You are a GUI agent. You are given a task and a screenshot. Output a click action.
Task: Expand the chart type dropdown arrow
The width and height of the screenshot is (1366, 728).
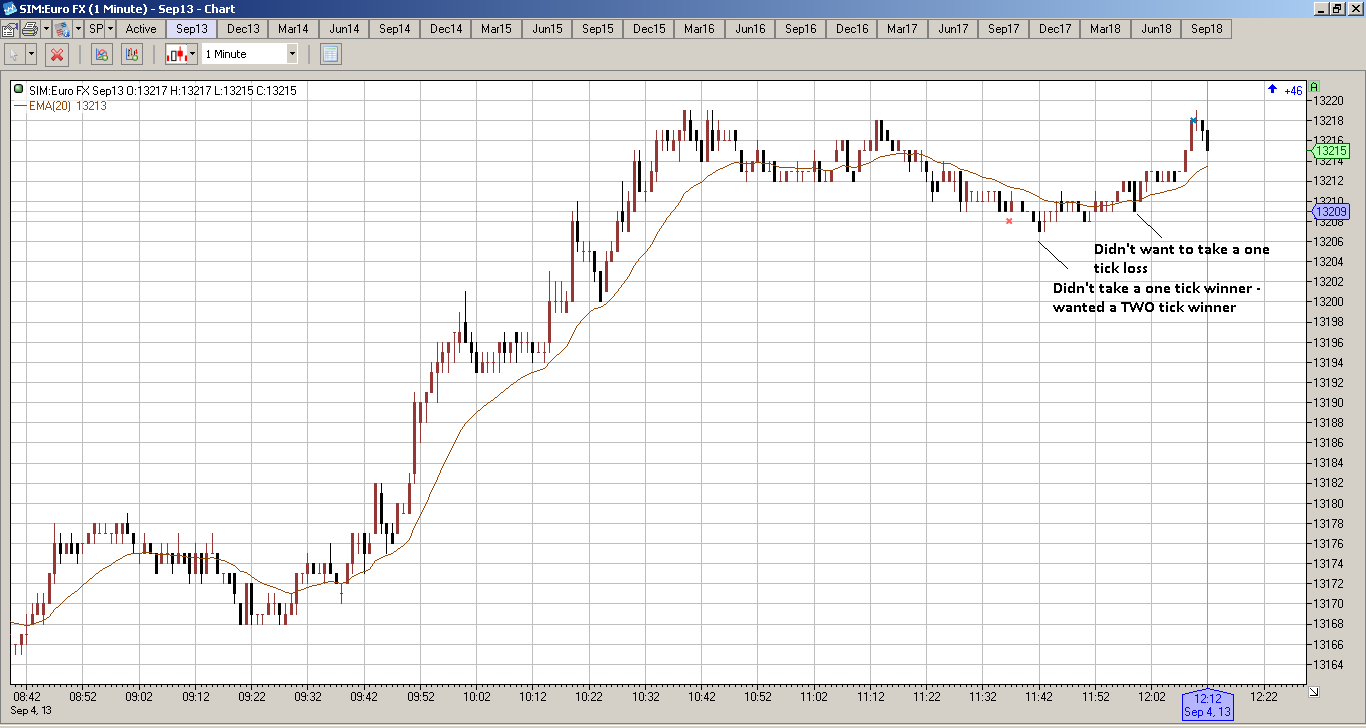tap(194, 54)
